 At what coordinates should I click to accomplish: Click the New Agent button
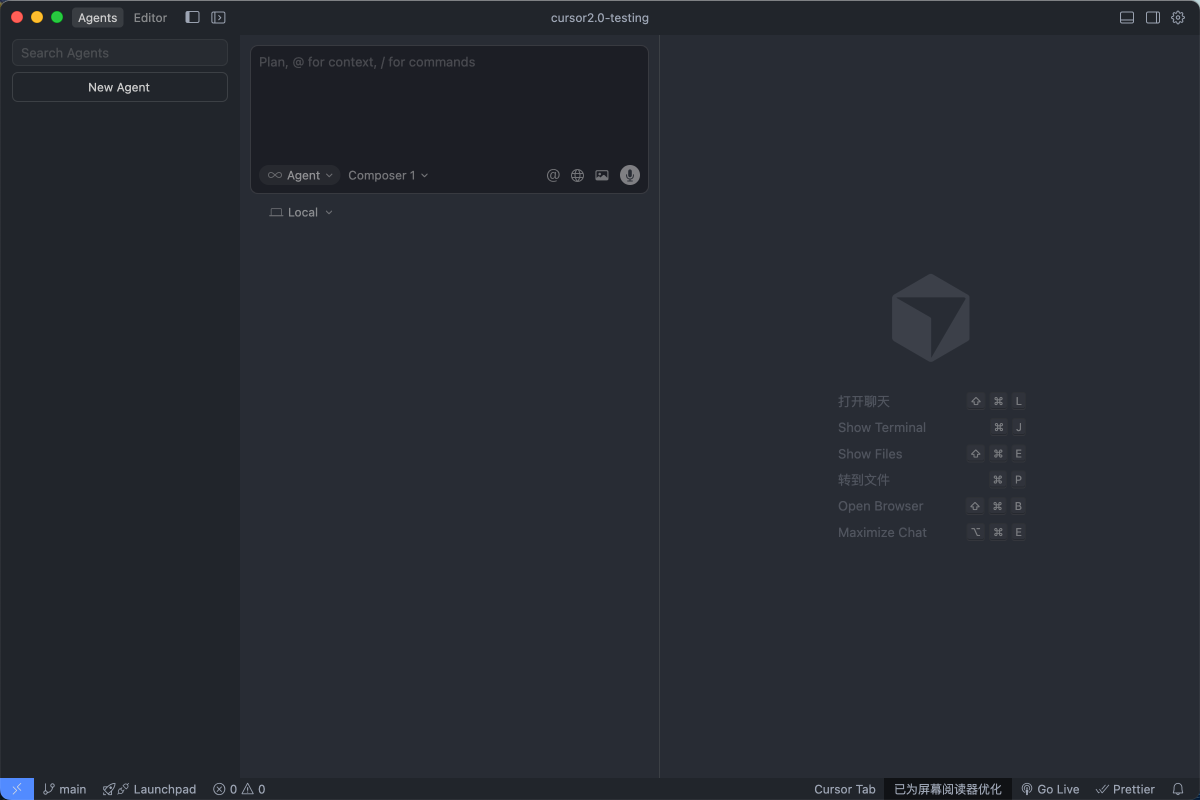pyautogui.click(x=119, y=87)
